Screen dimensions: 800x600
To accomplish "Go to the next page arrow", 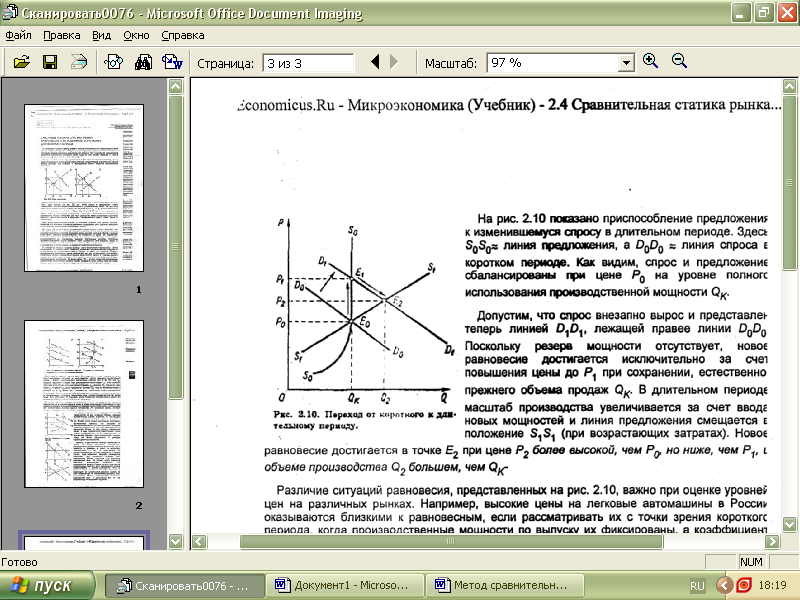I will pos(394,62).
